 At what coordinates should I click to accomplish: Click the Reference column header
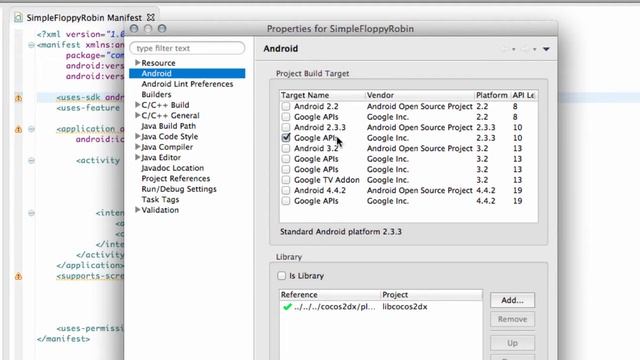click(x=330, y=295)
